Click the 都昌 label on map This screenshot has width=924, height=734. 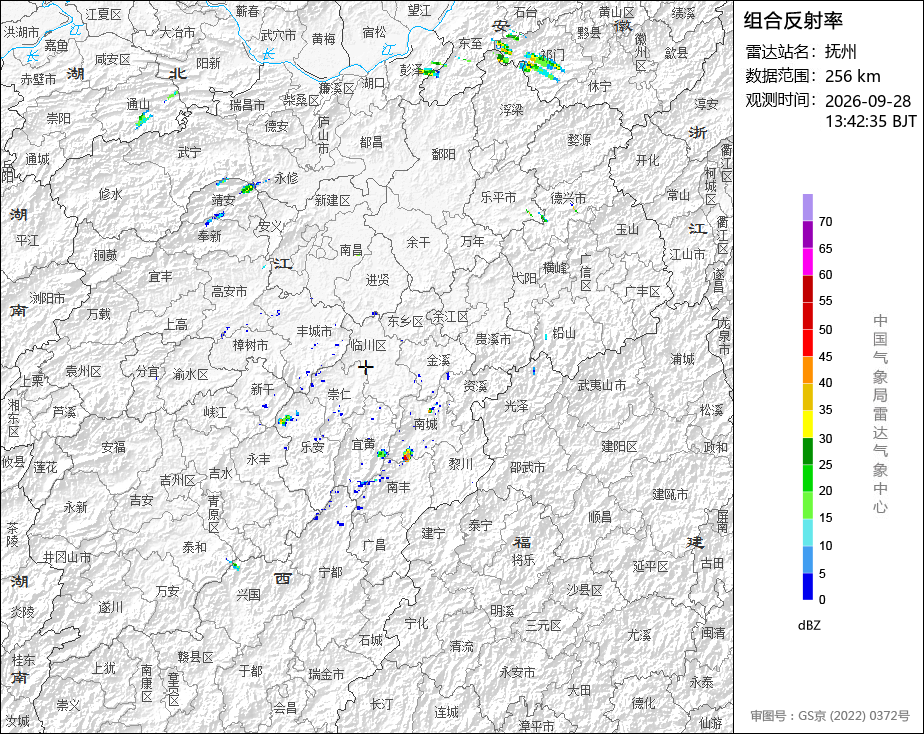tap(371, 143)
